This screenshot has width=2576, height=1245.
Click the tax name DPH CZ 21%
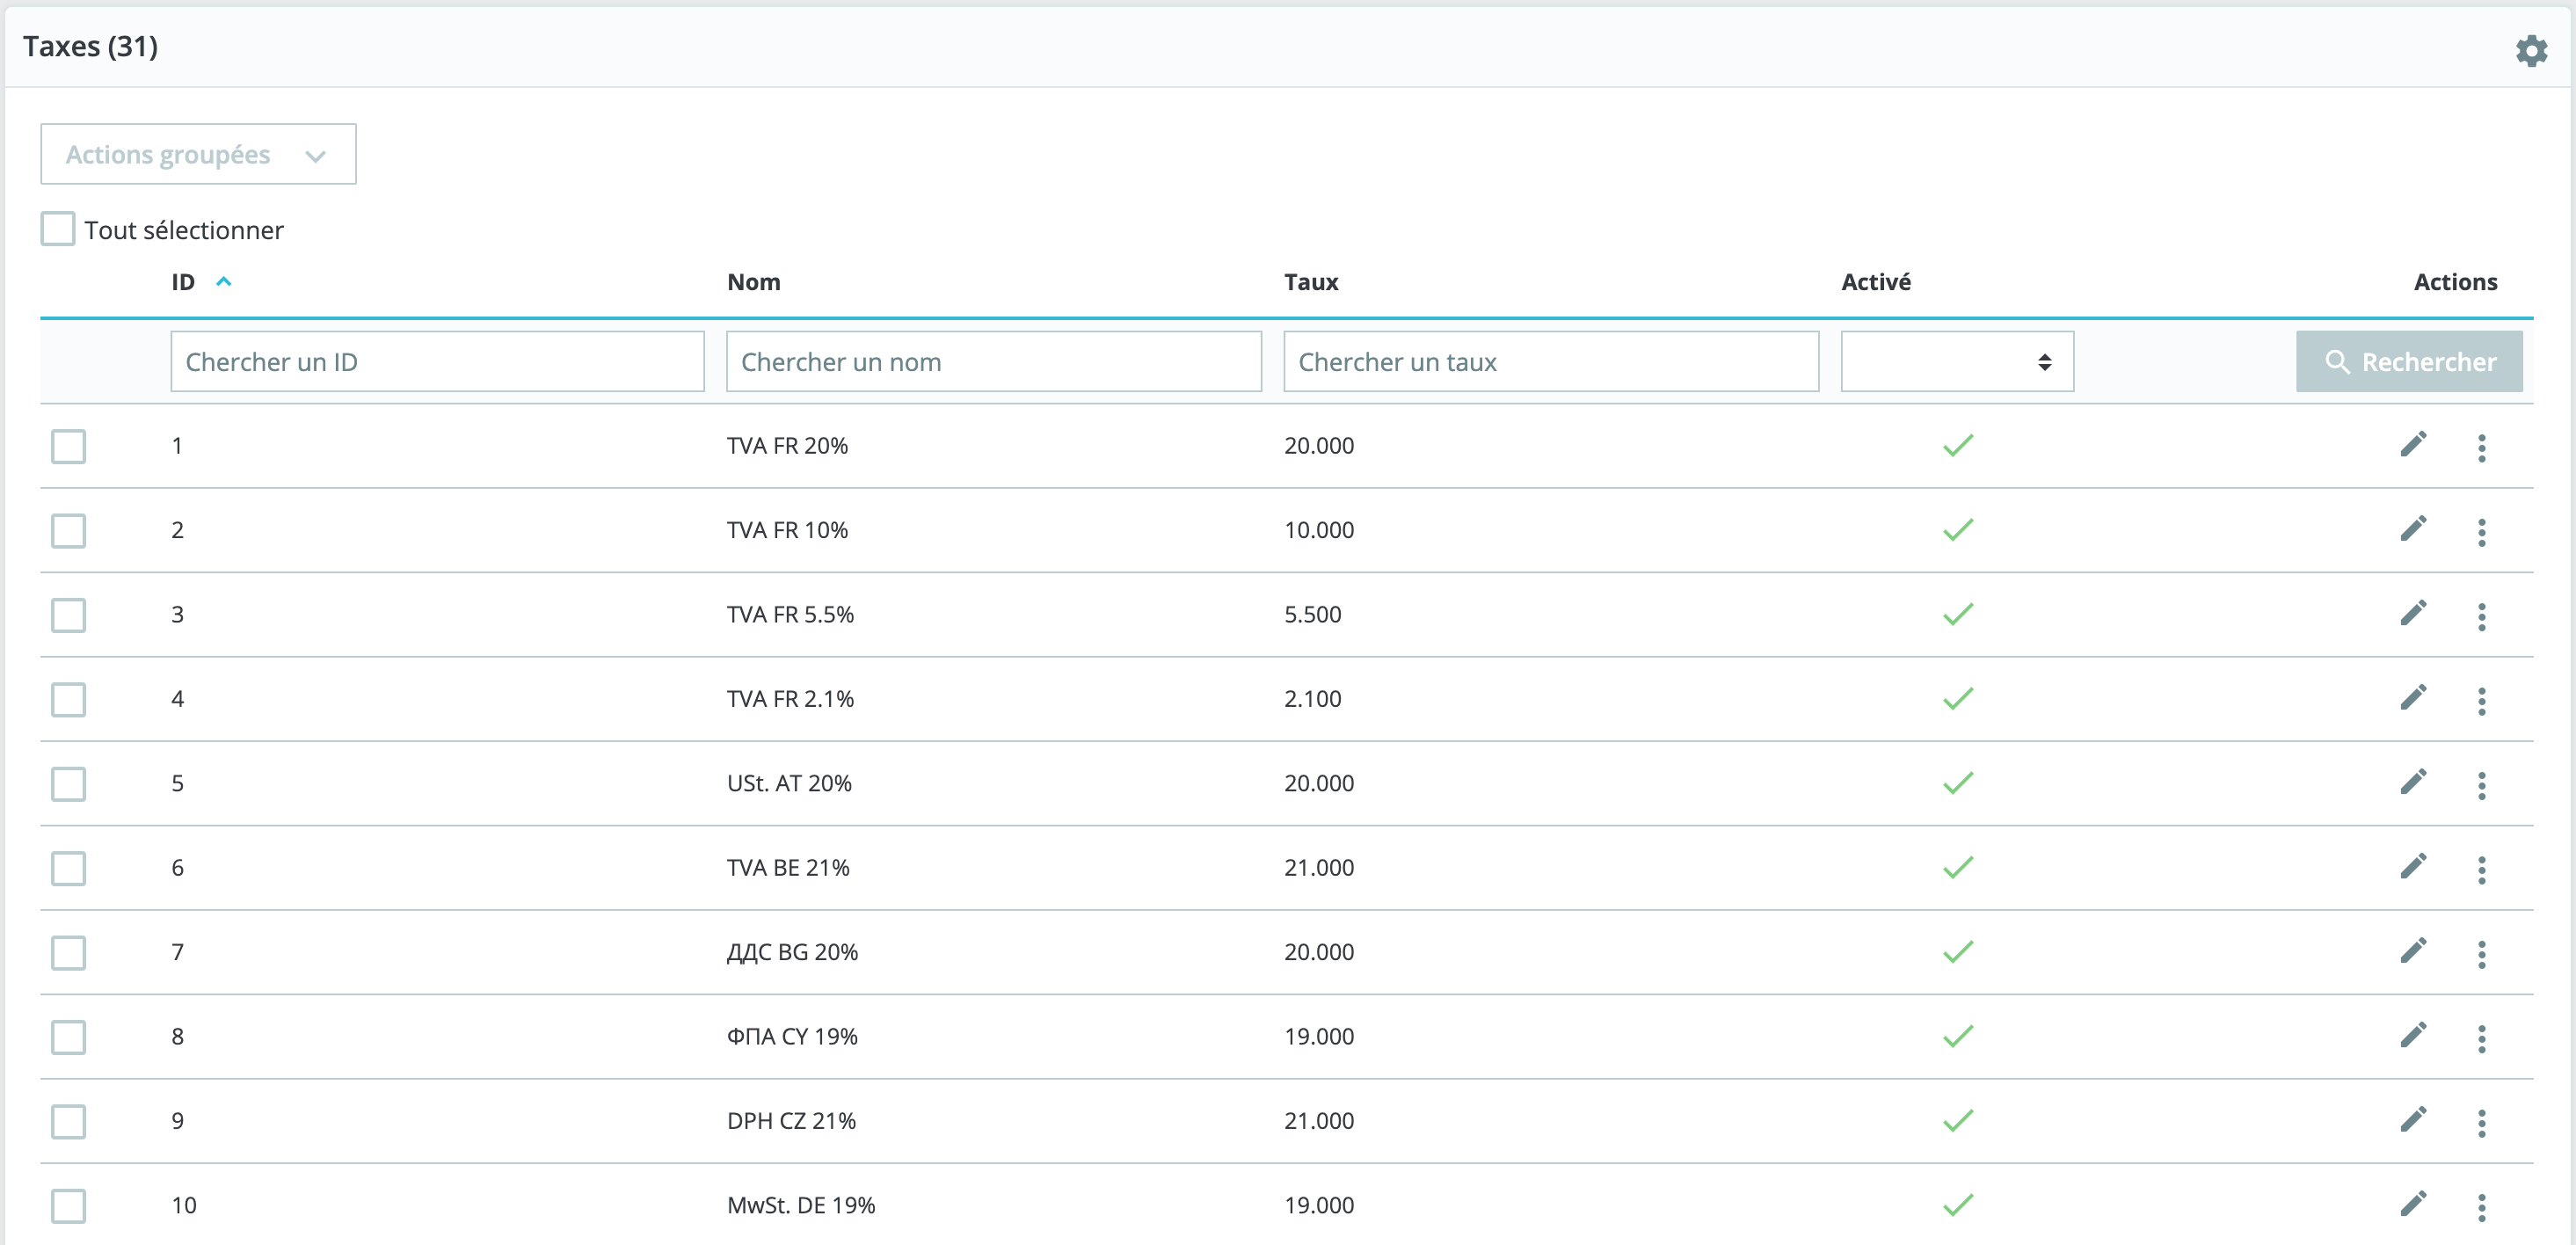(x=791, y=1120)
